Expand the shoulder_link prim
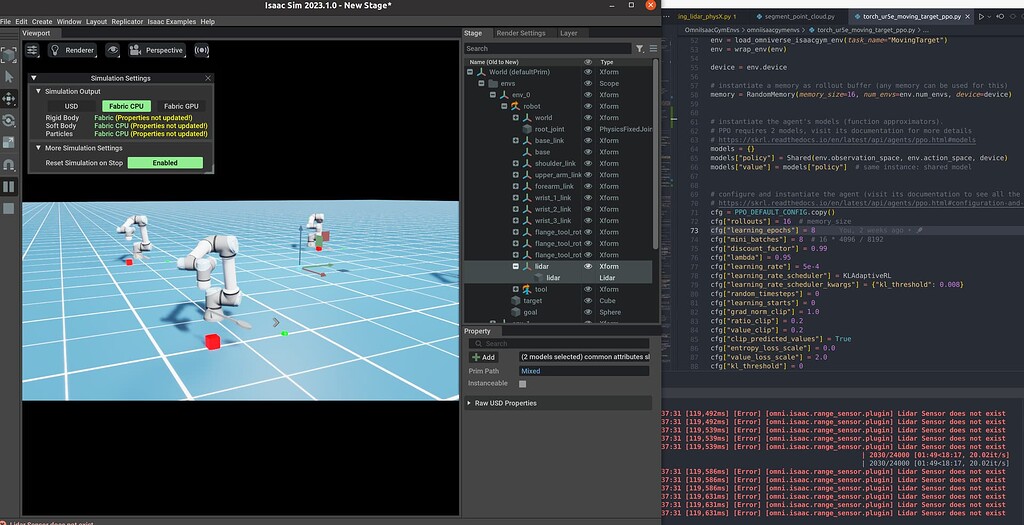Screen dimensions: 1024x525 [x=516, y=163]
